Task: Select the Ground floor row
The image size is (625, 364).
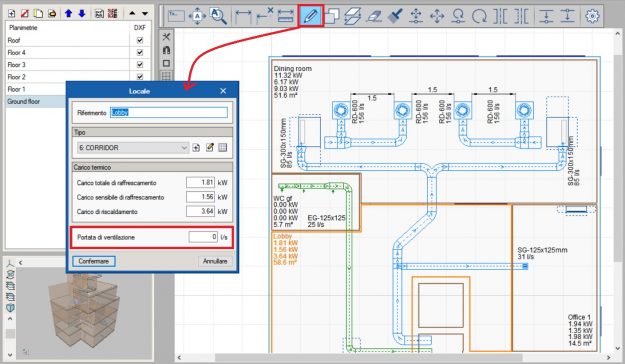Action: coord(36,101)
